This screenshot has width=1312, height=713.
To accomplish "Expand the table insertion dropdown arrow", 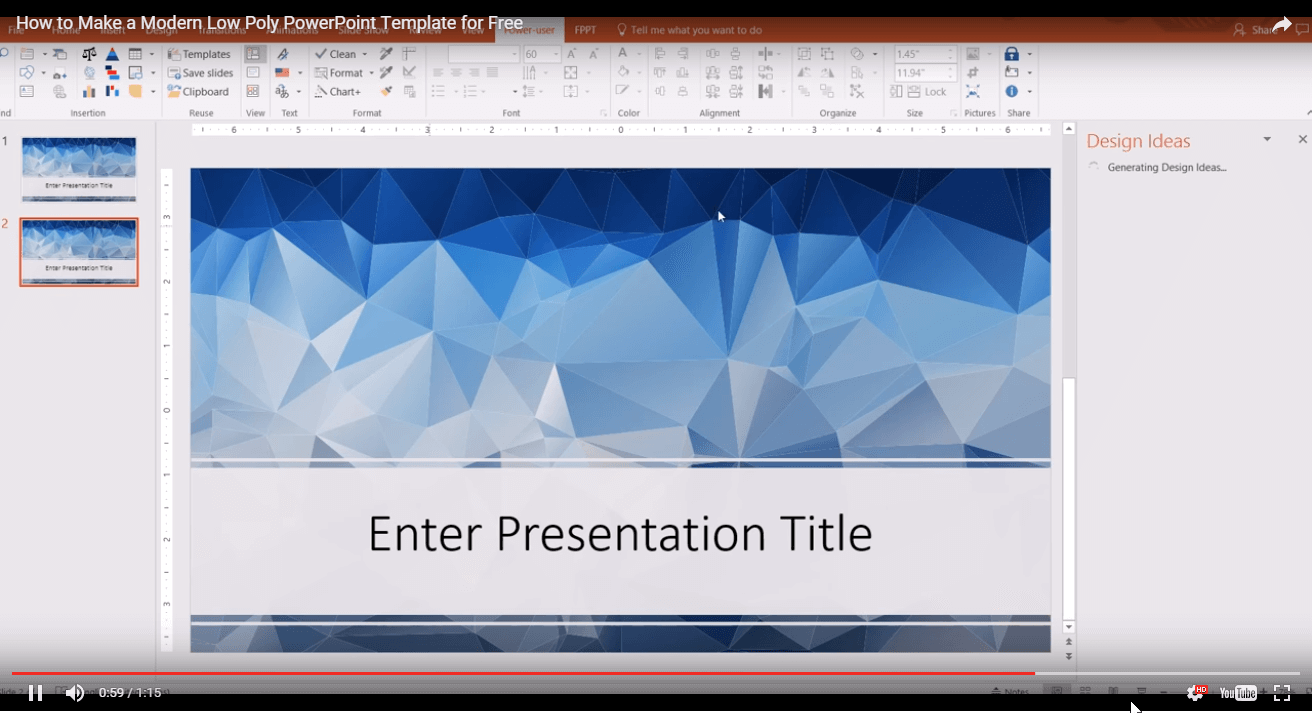I will (x=152, y=54).
